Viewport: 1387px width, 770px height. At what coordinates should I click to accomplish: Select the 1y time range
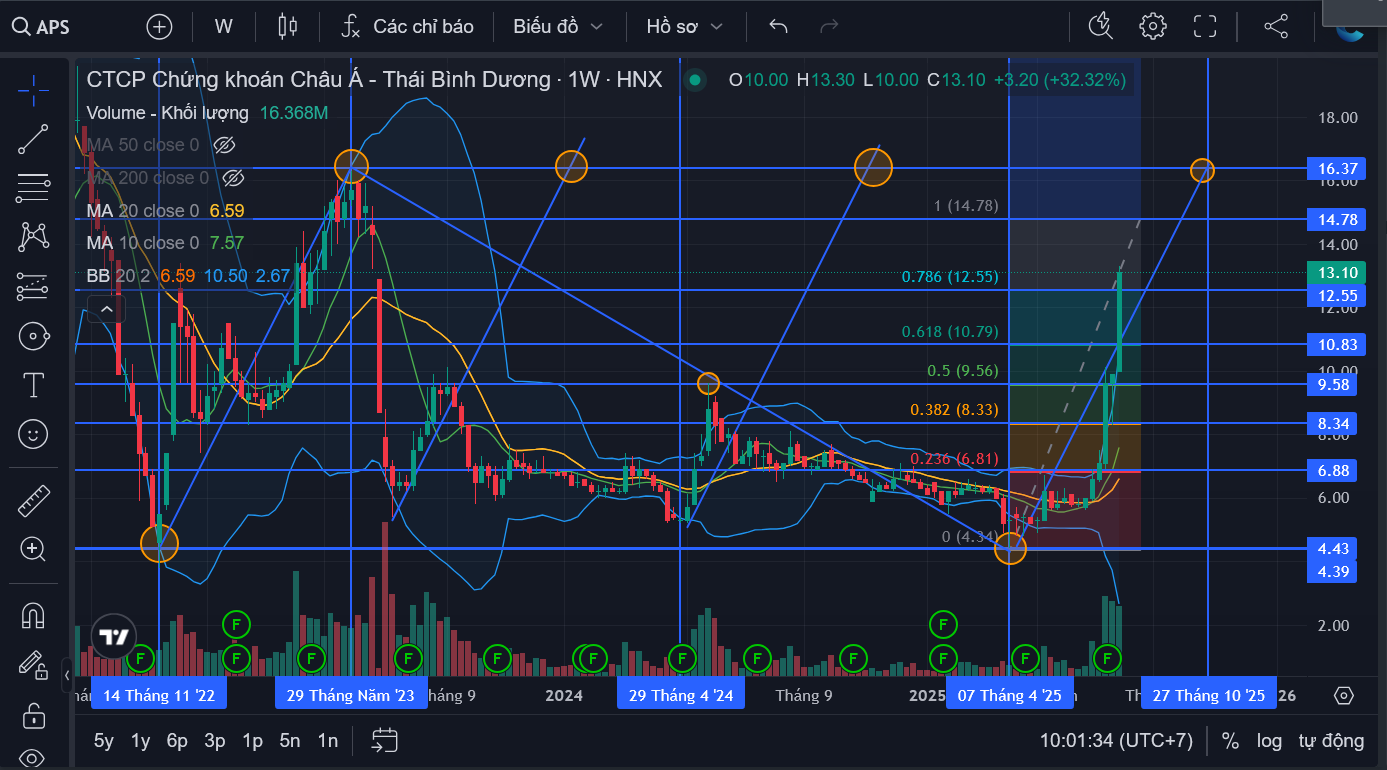[x=141, y=741]
